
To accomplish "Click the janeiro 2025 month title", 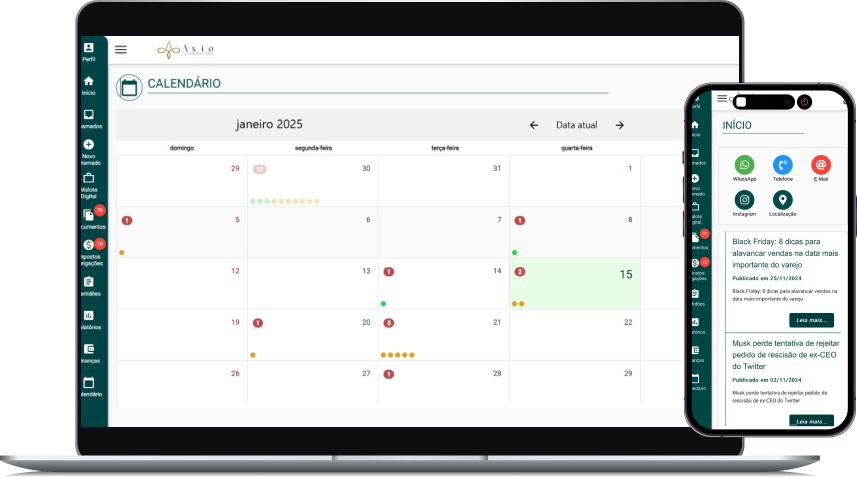I will tap(269, 124).
